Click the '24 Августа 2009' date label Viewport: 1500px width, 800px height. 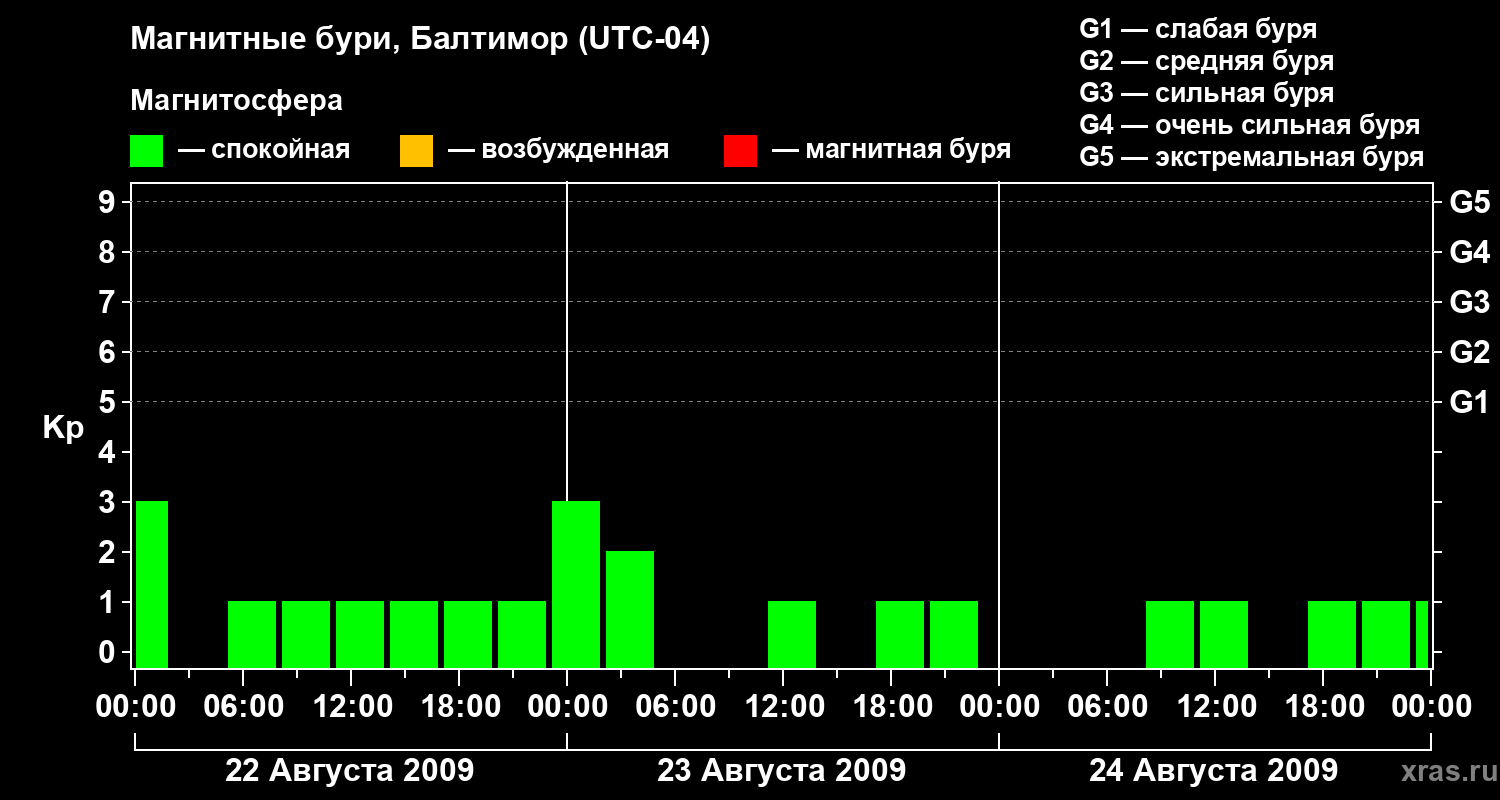pos(1214,771)
